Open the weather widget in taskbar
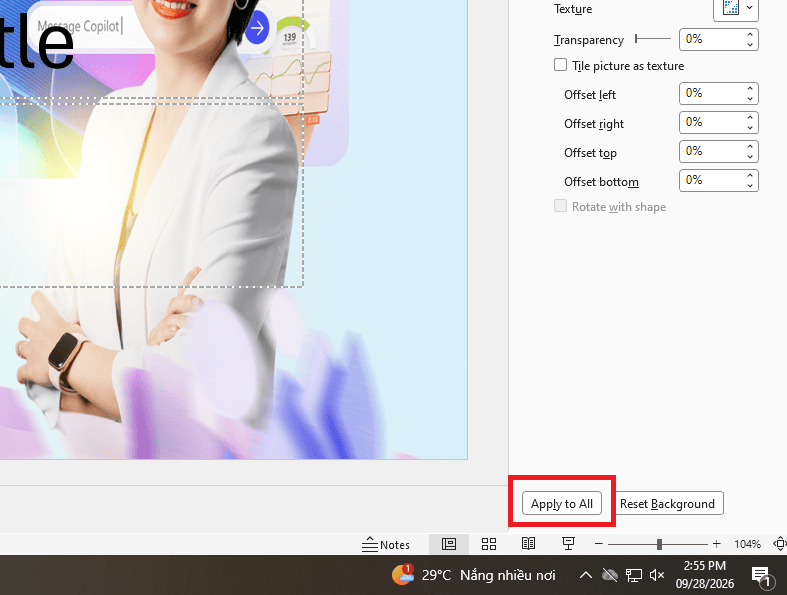The height and width of the screenshot is (595, 787). tap(473, 575)
